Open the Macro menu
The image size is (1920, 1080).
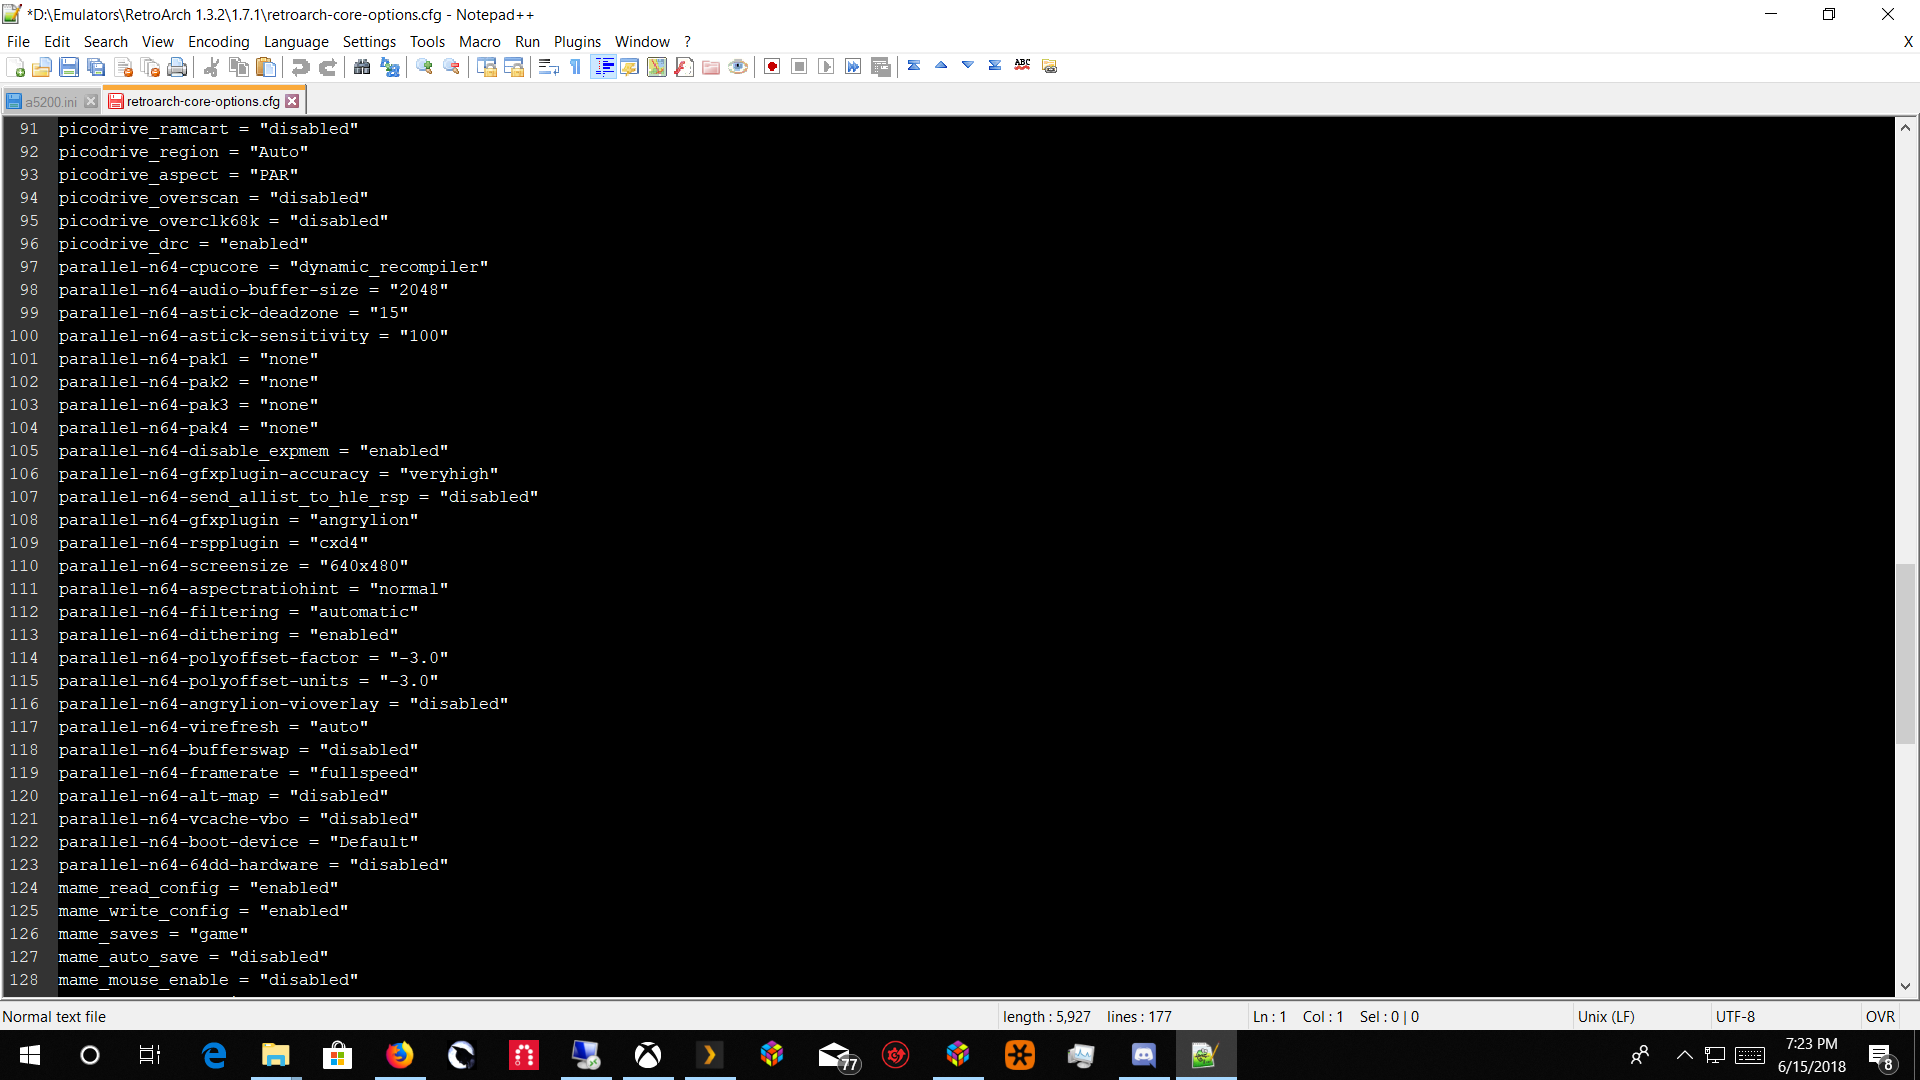coord(480,42)
